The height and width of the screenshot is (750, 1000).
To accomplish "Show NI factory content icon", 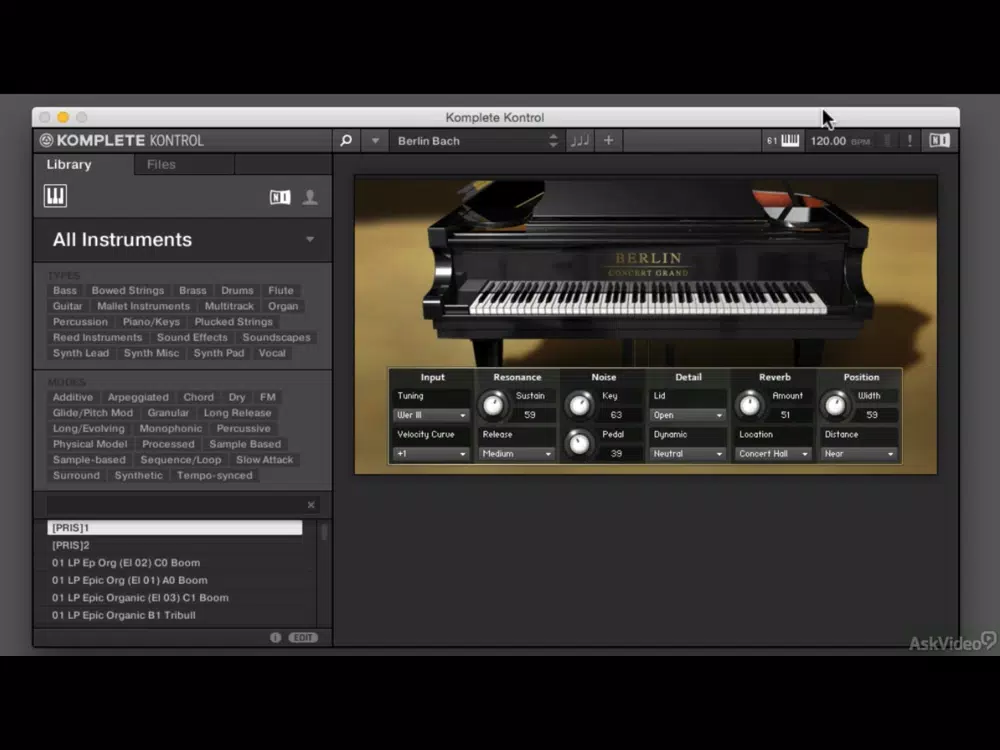I will point(280,197).
